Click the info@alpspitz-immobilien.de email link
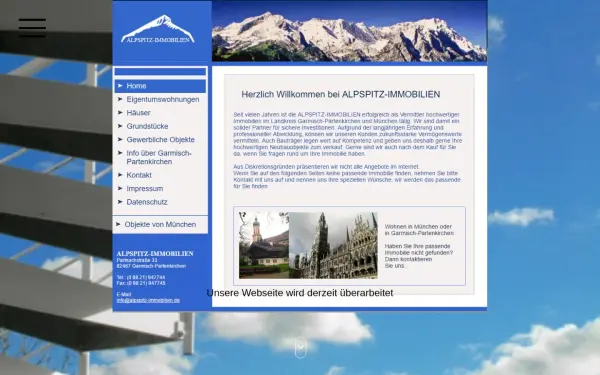Screen dimensions: 600x375 click(148, 300)
